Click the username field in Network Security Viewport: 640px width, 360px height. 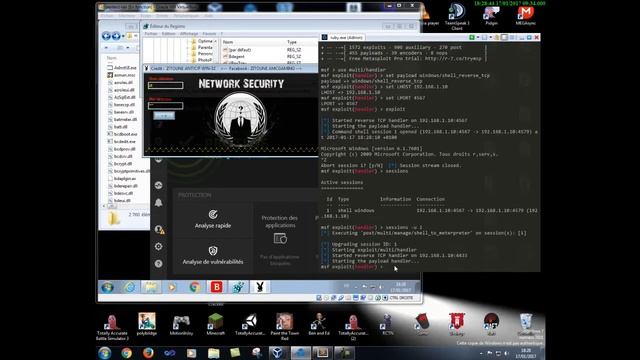(x=165, y=85)
